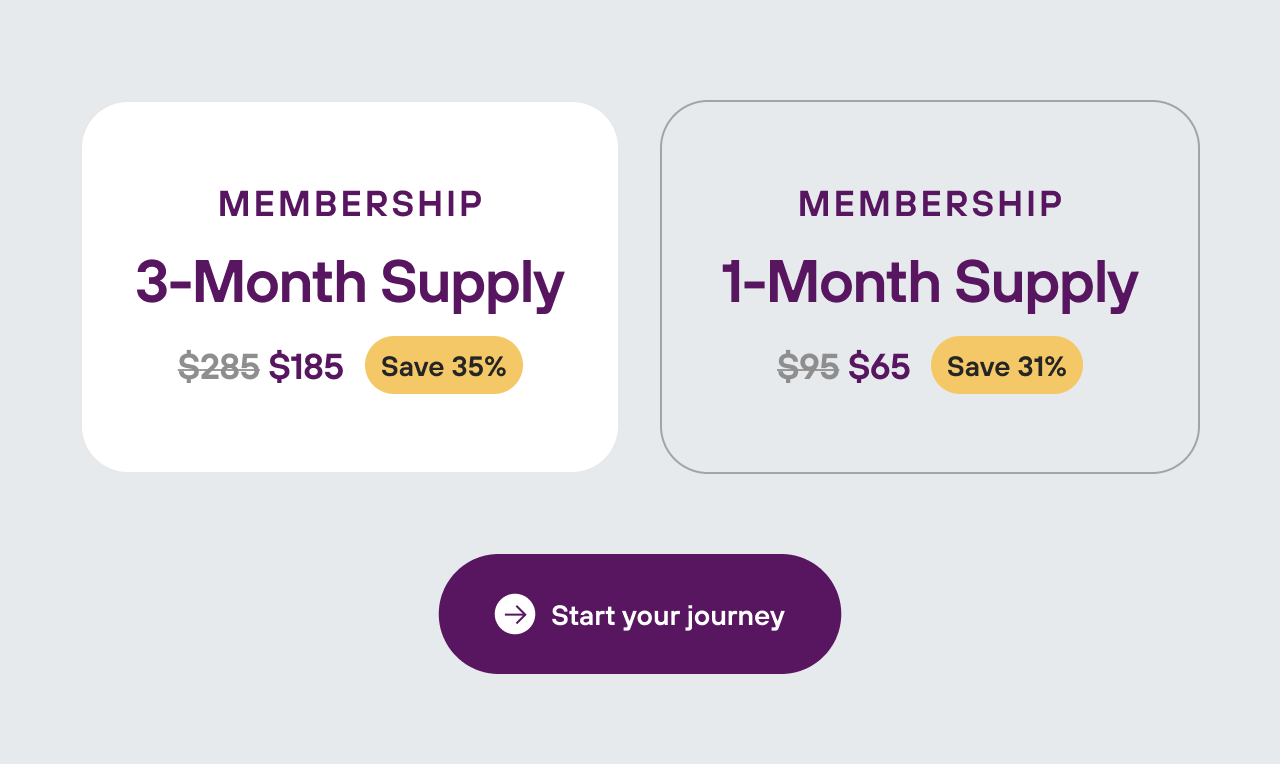Click MEMBERSHIP label above 1-Month Supply
Viewport: 1280px width, 764px height.
point(930,204)
